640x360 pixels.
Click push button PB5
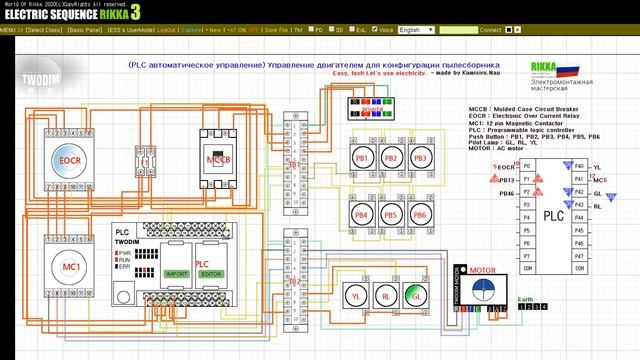(391, 215)
